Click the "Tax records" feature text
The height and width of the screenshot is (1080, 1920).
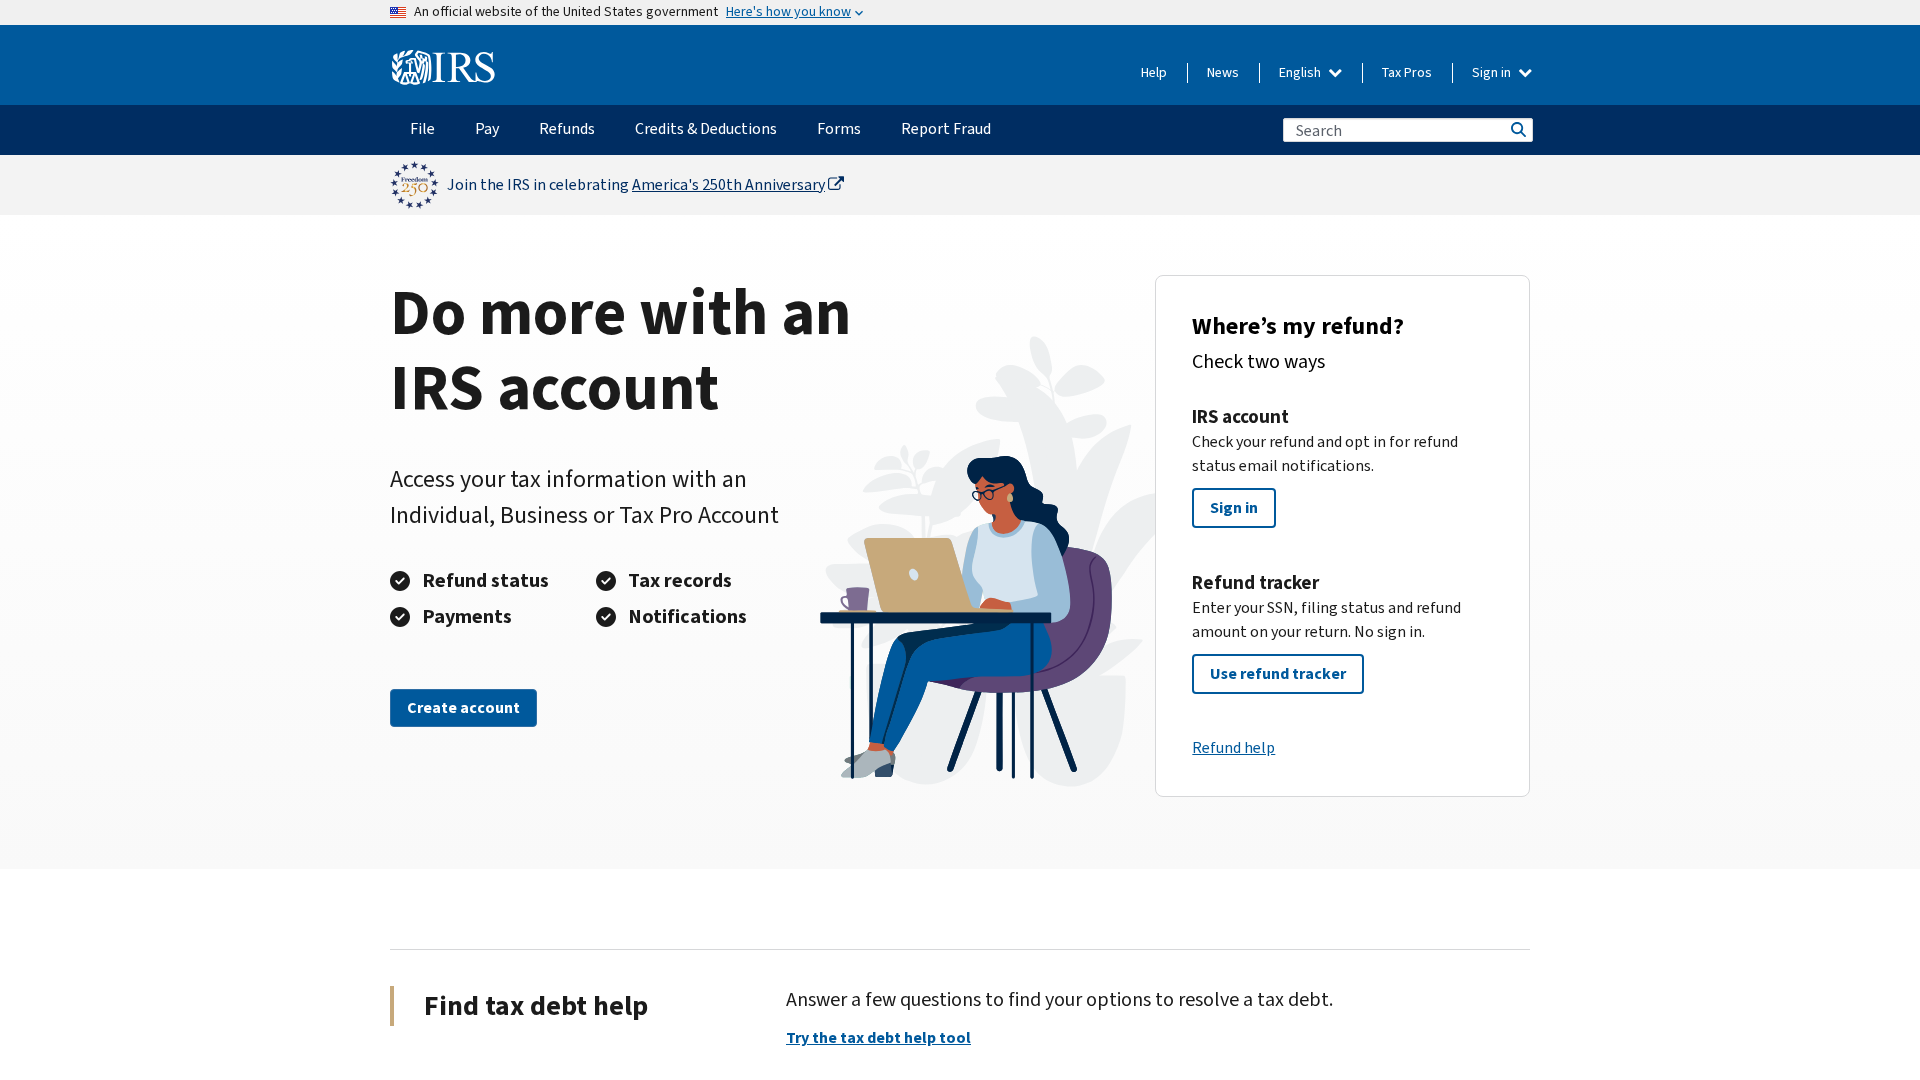pos(680,581)
